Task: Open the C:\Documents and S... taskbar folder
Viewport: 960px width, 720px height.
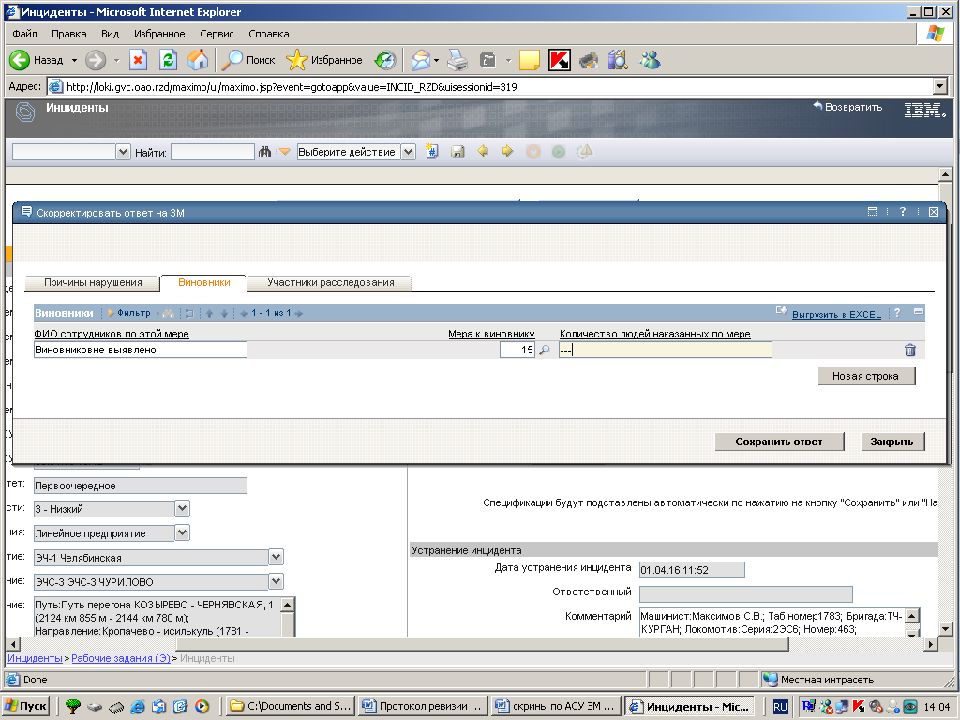Action: click(289, 706)
